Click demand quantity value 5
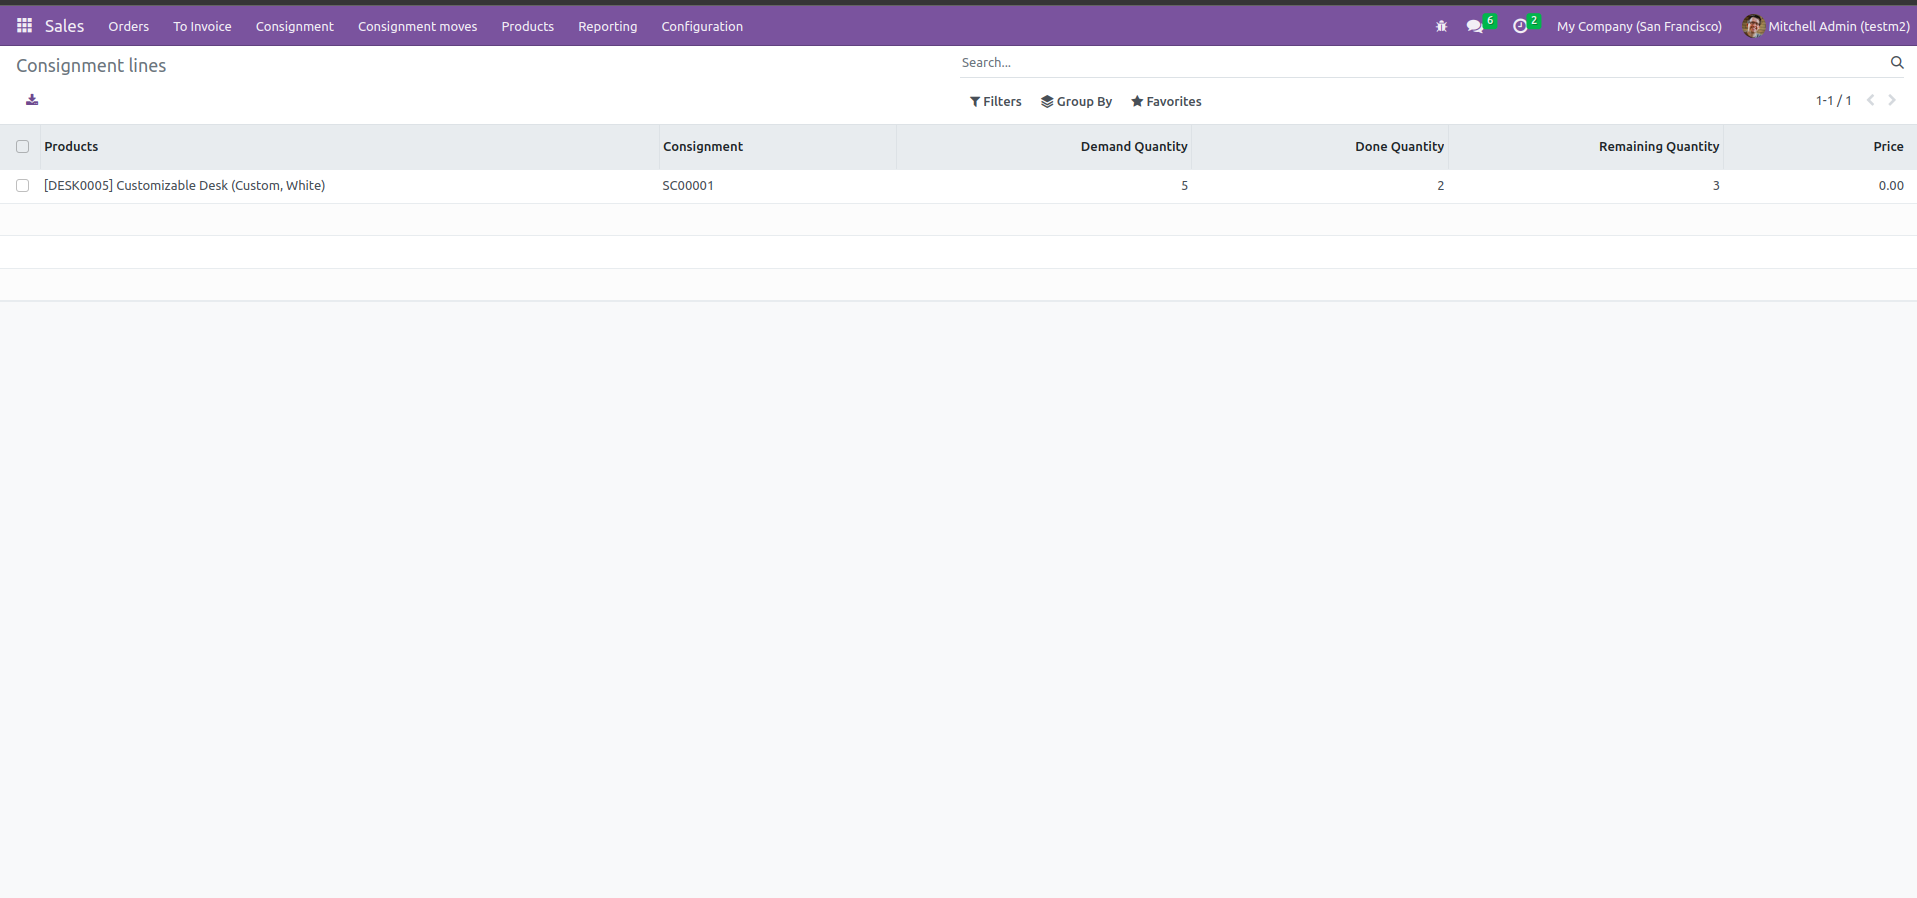This screenshot has width=1917, height=898. pyautogui.click(x=1184, y=186)
